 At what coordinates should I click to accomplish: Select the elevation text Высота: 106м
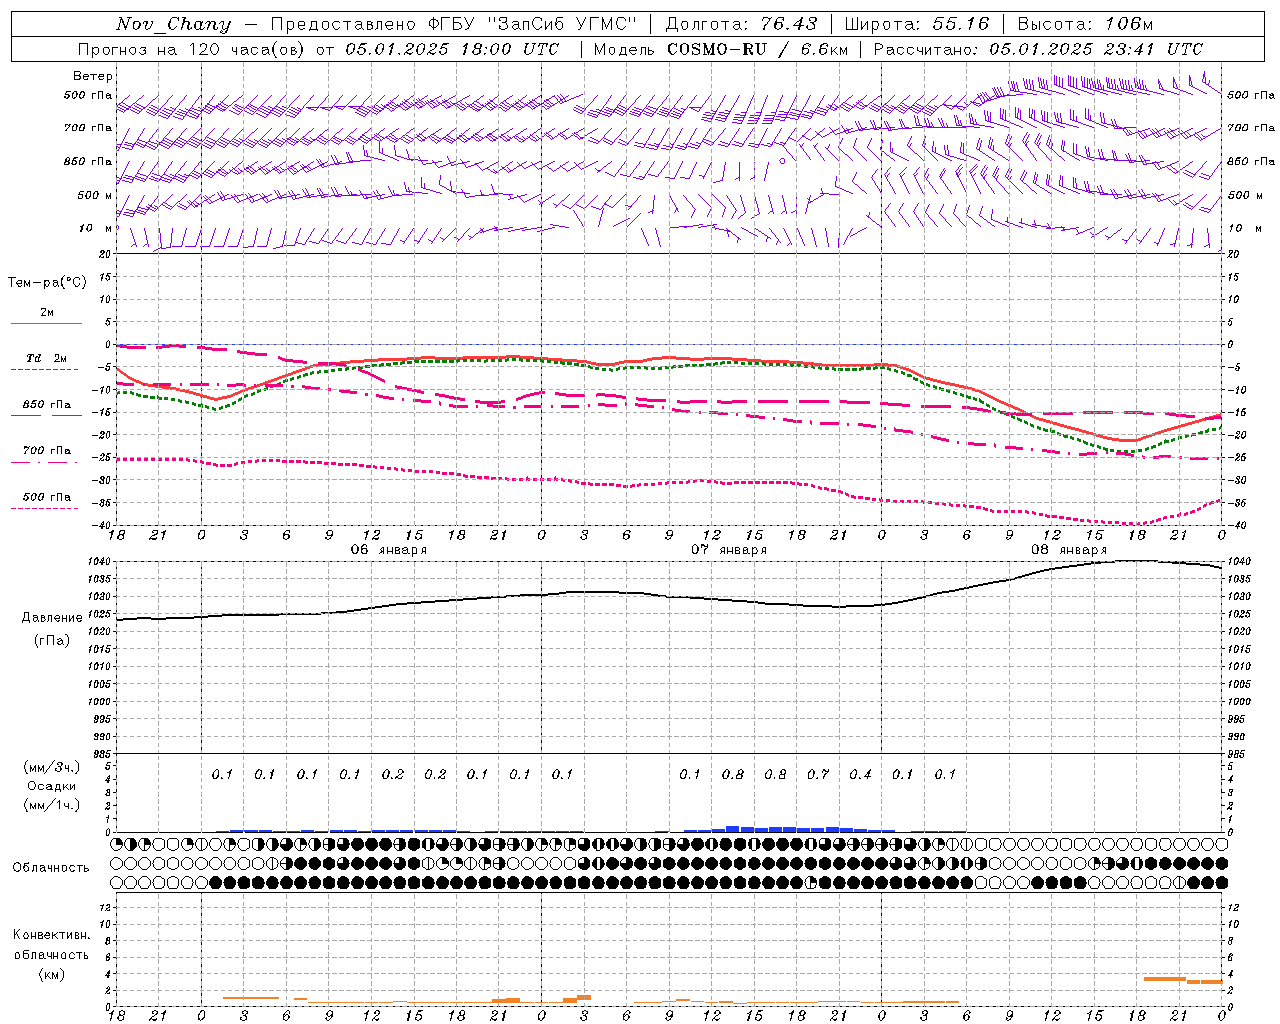click(1085, 24)
